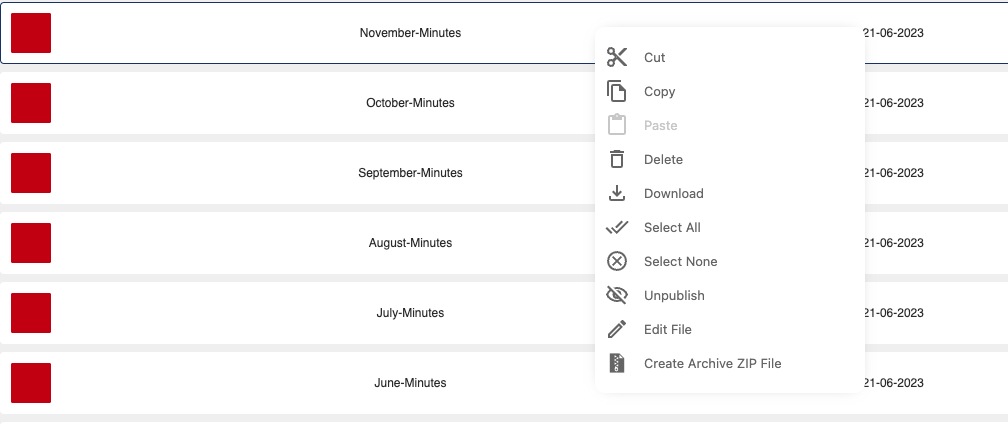Toggle the crossed-eye Unpublish icon
The width and height of the screenshot is (1008, 428).
616,295
